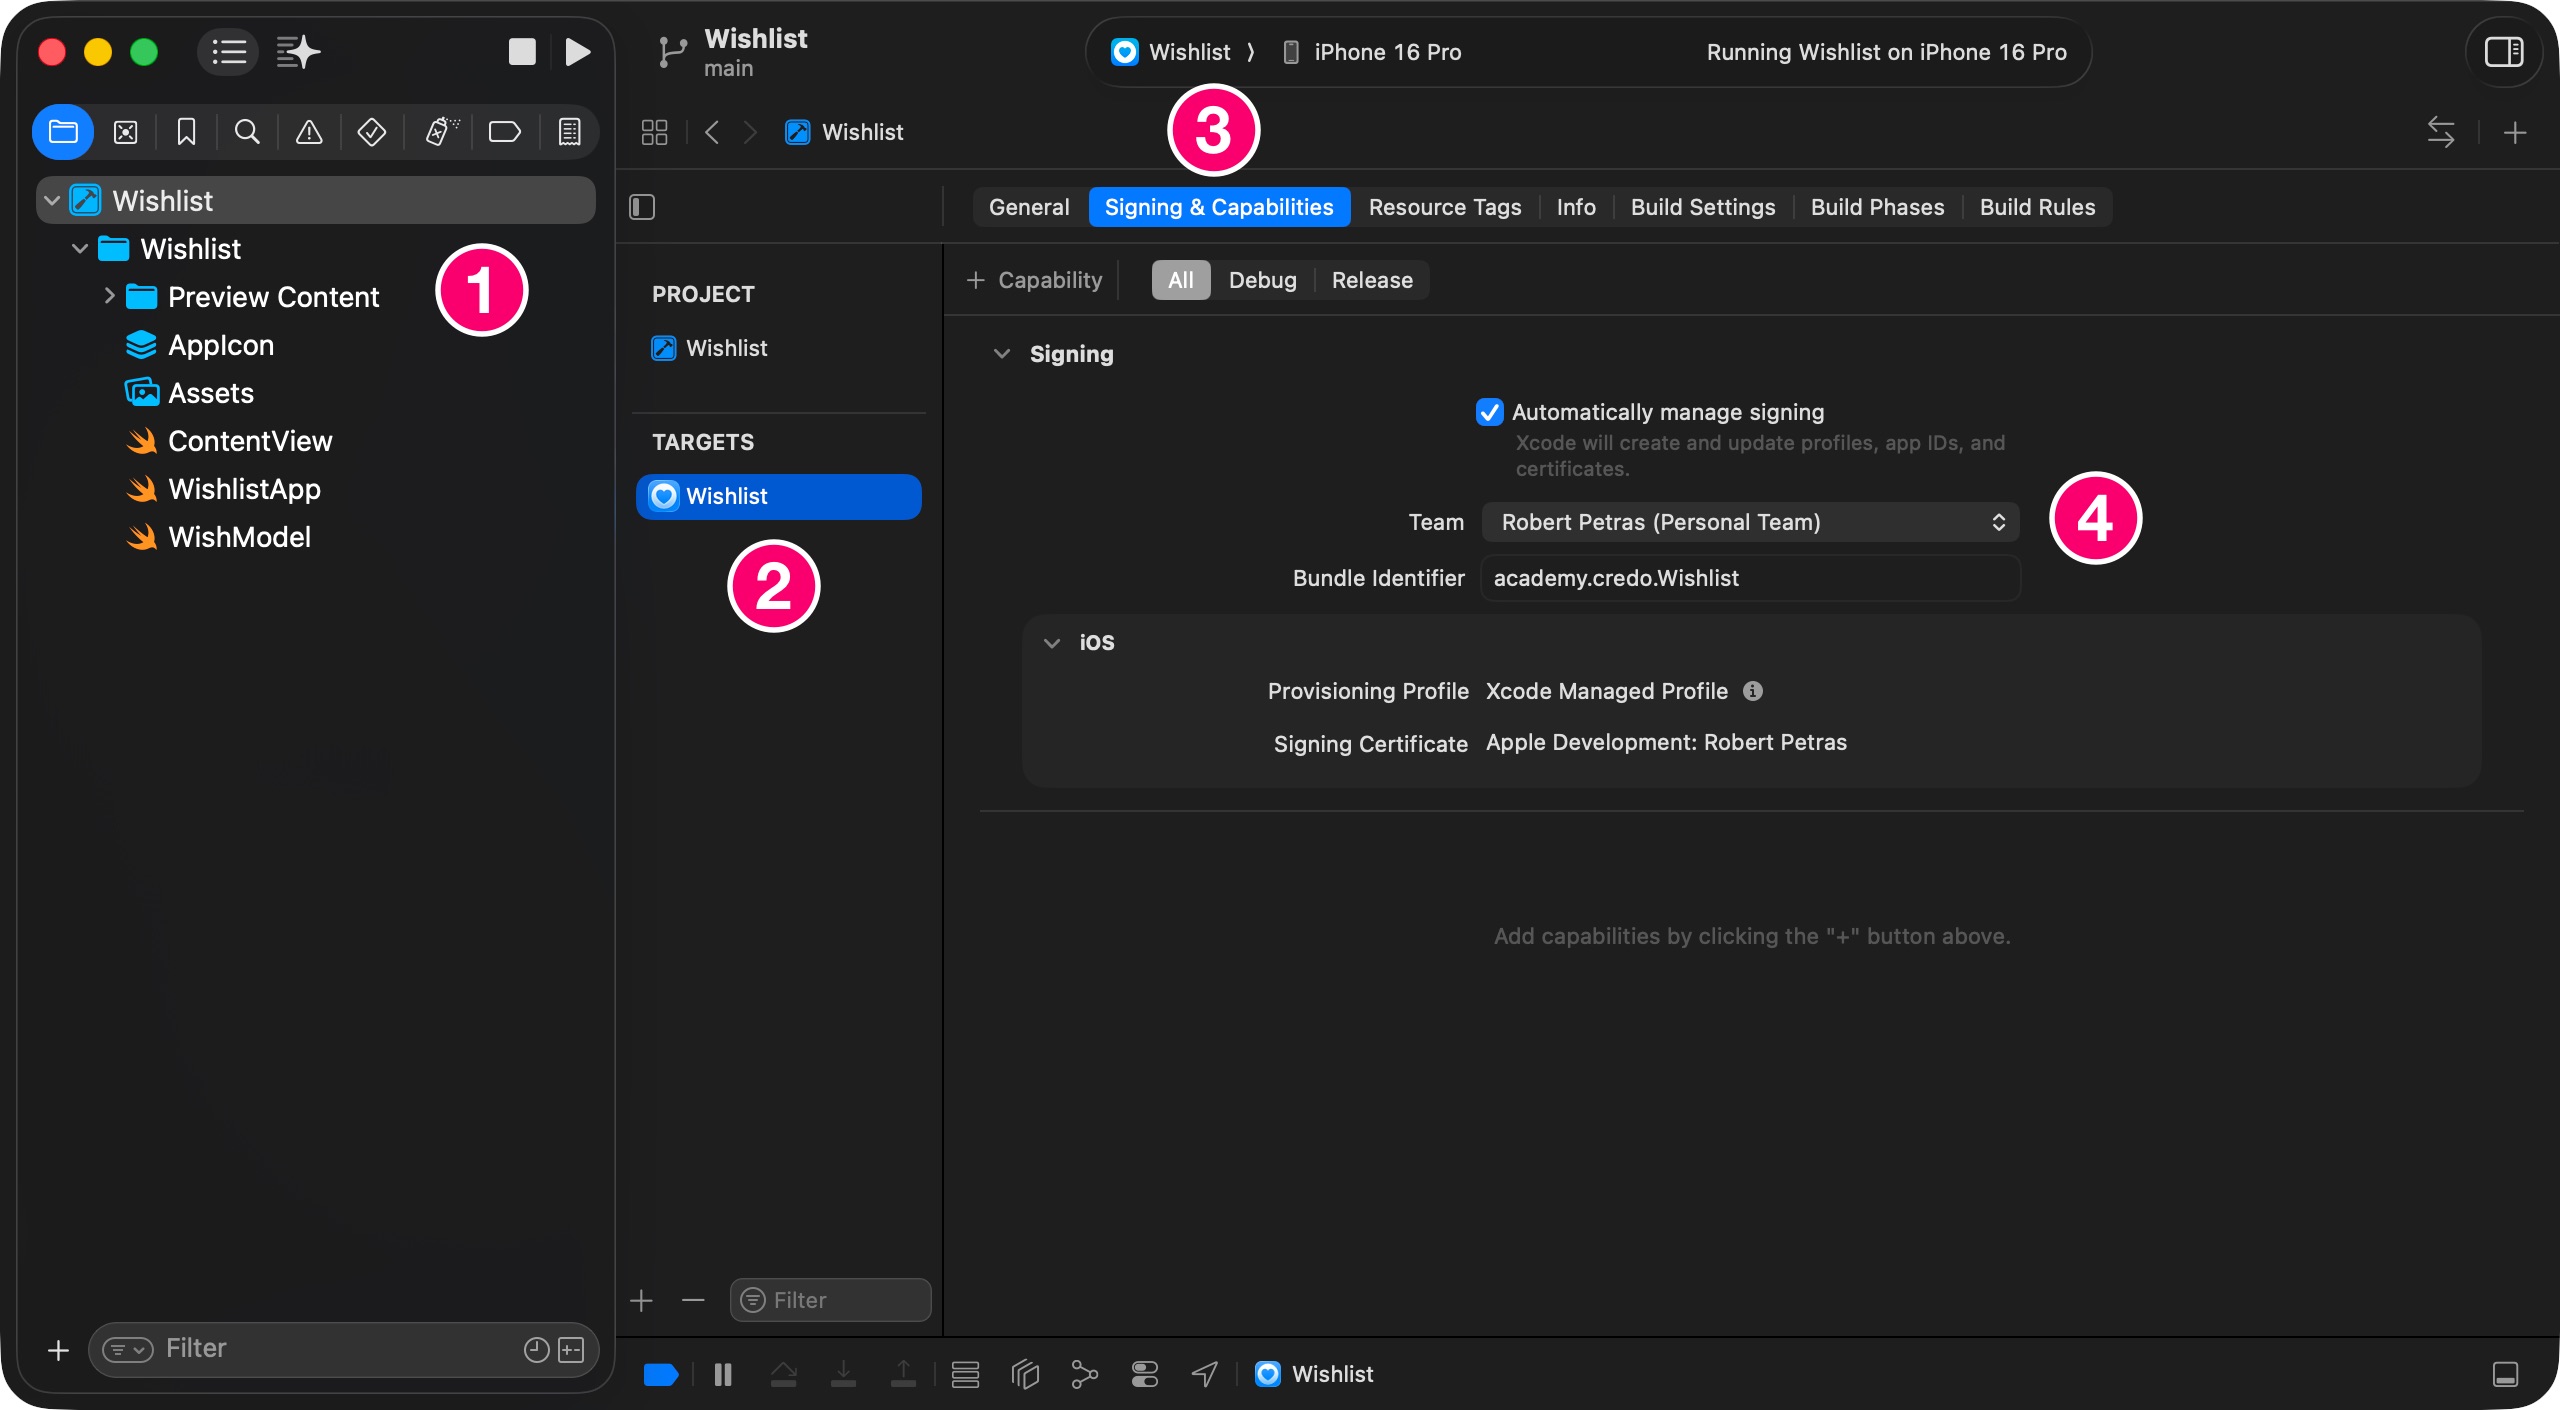Viewport: 2560px width, 1410px height.
Task: Click the Debug View Hierarchy icon
Action: pyautogui.click(x=1025, y=1375)
